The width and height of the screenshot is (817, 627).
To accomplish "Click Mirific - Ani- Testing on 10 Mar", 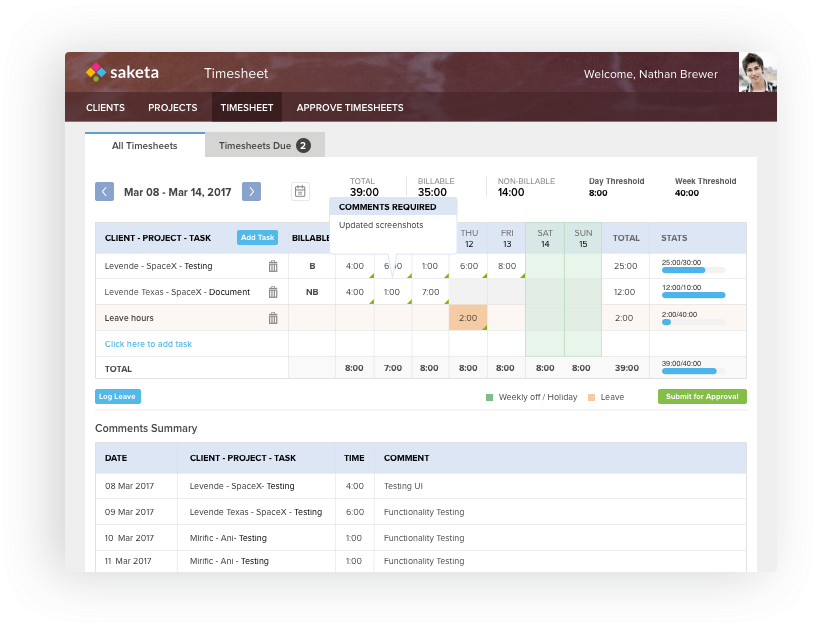I will pos(228,538).
